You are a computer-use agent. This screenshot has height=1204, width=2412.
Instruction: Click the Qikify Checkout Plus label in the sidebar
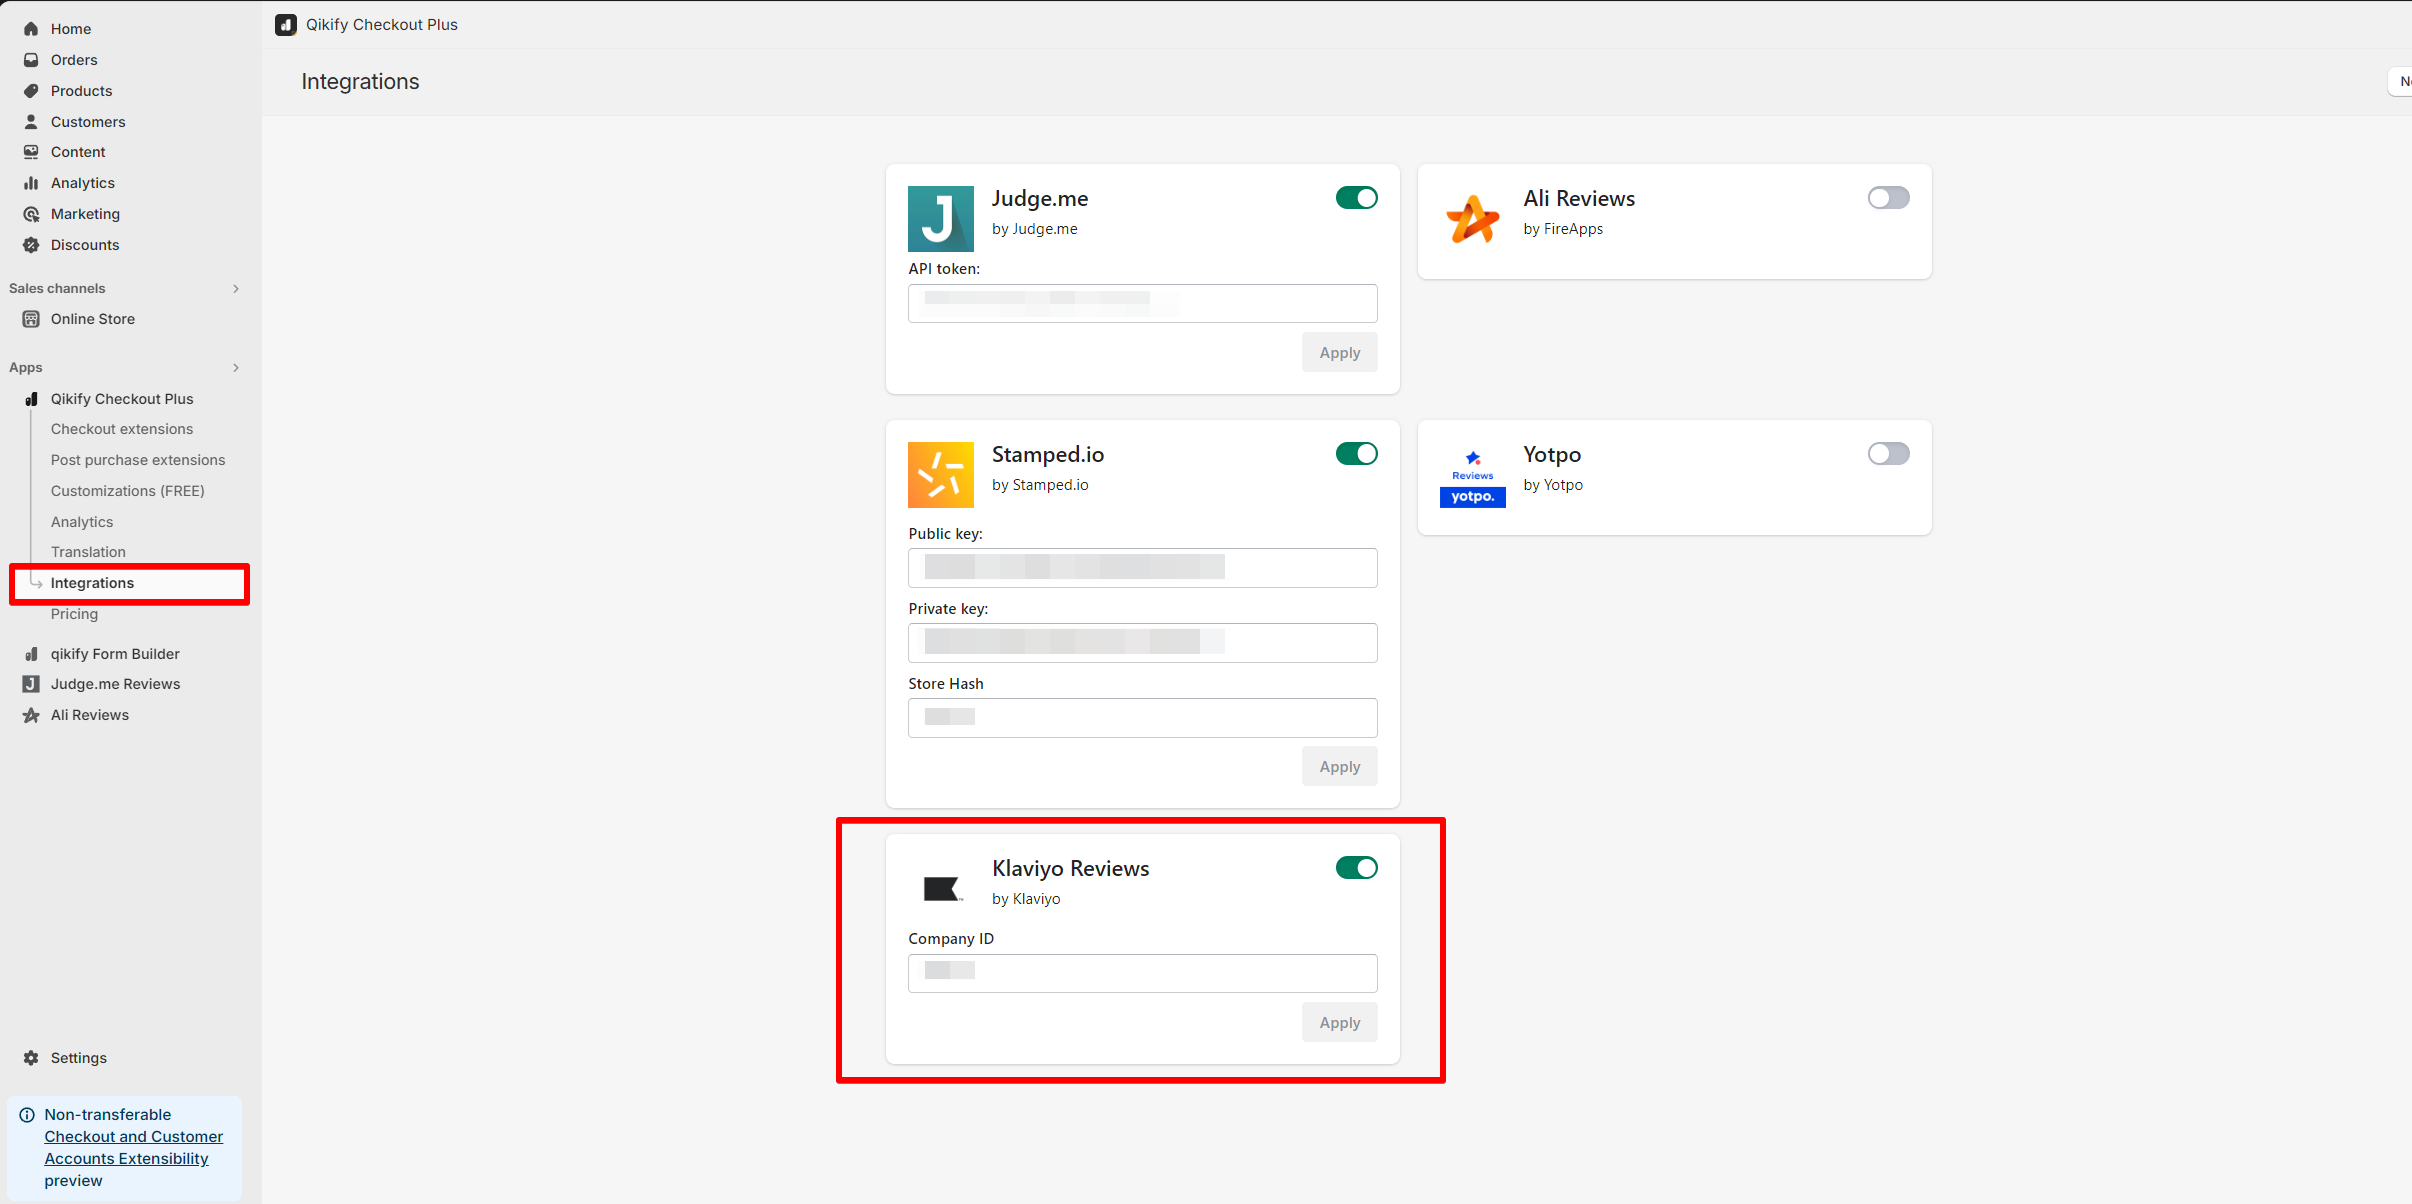pyautogui.click(x=122, y=399)
